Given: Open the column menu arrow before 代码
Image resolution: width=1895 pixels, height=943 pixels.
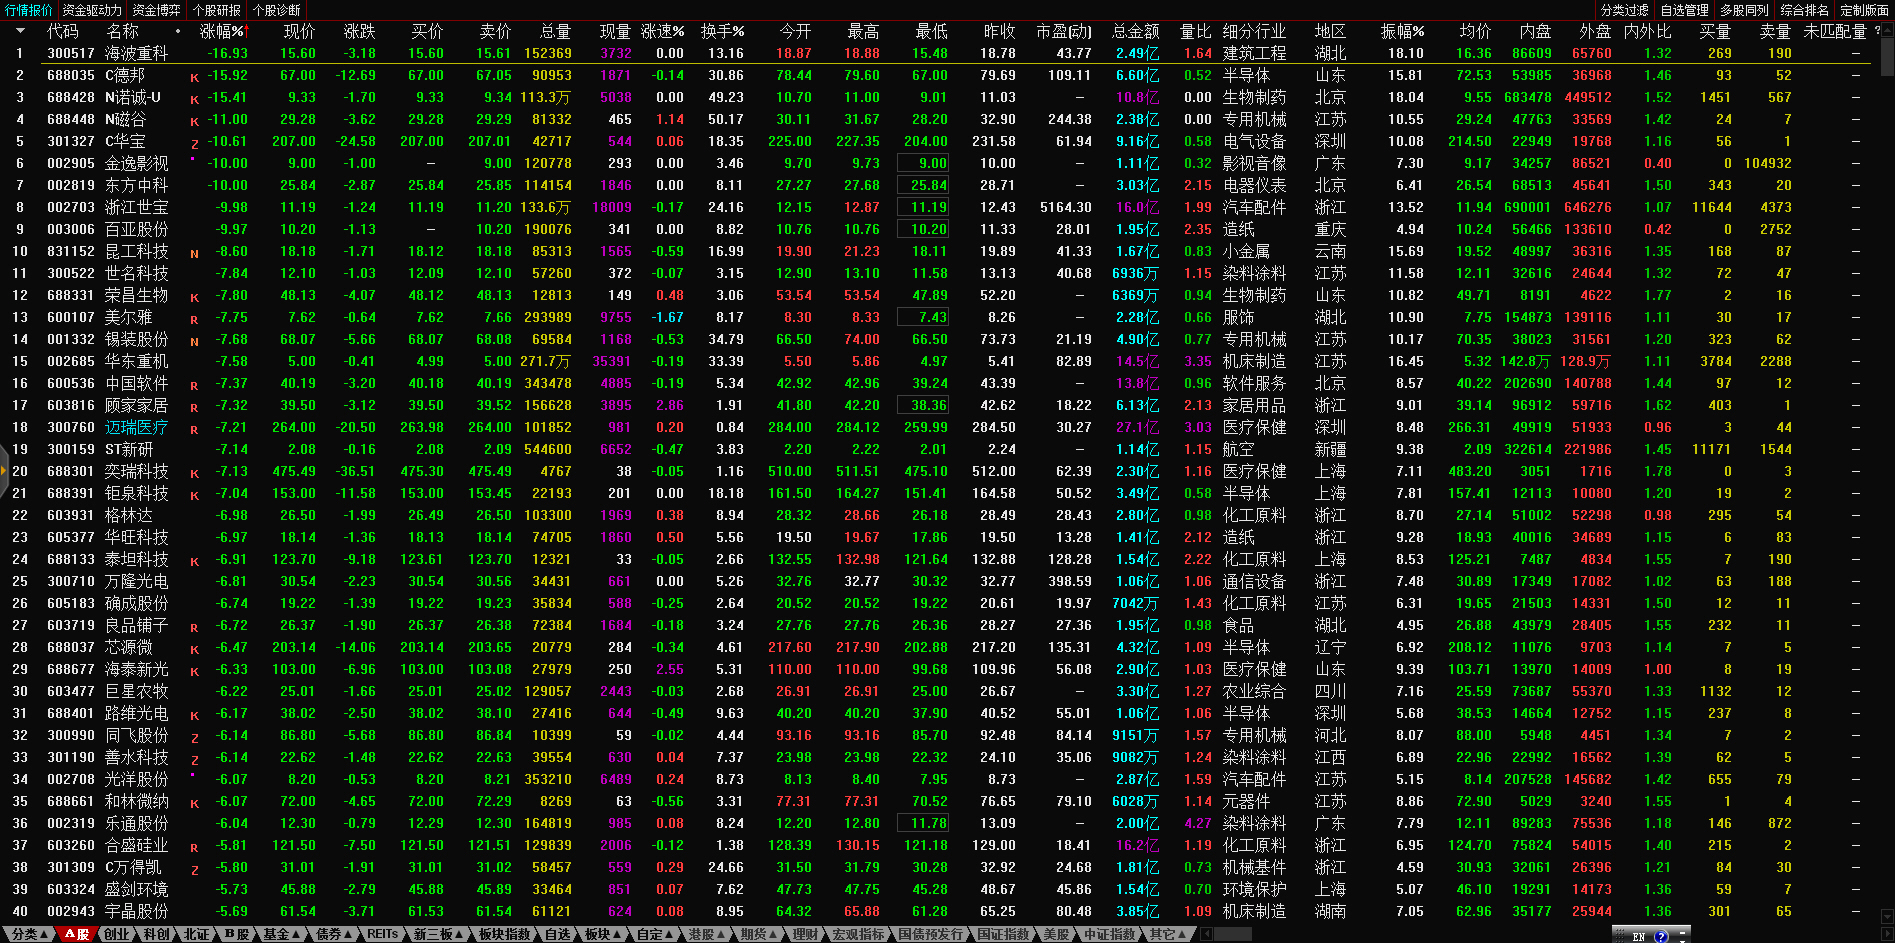Looking at the screenshot, I should [x=19, y=31].
